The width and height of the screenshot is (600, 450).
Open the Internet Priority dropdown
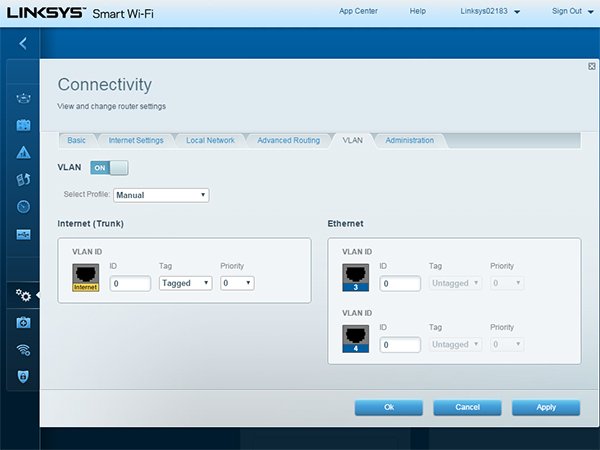[x=237, y=283]
